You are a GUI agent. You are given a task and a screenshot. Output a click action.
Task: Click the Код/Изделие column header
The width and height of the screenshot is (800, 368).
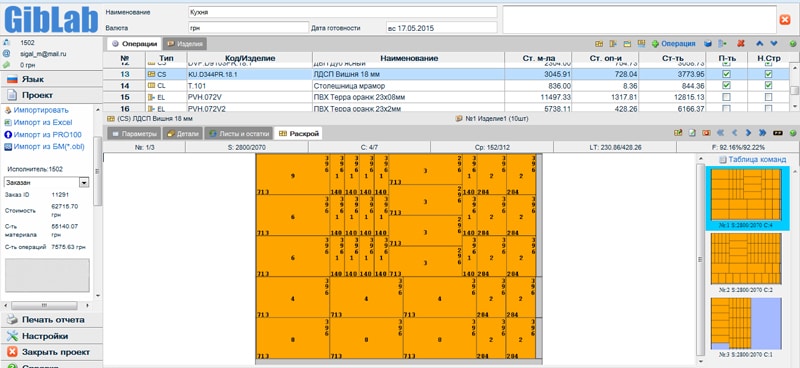[x=249, y=58]
